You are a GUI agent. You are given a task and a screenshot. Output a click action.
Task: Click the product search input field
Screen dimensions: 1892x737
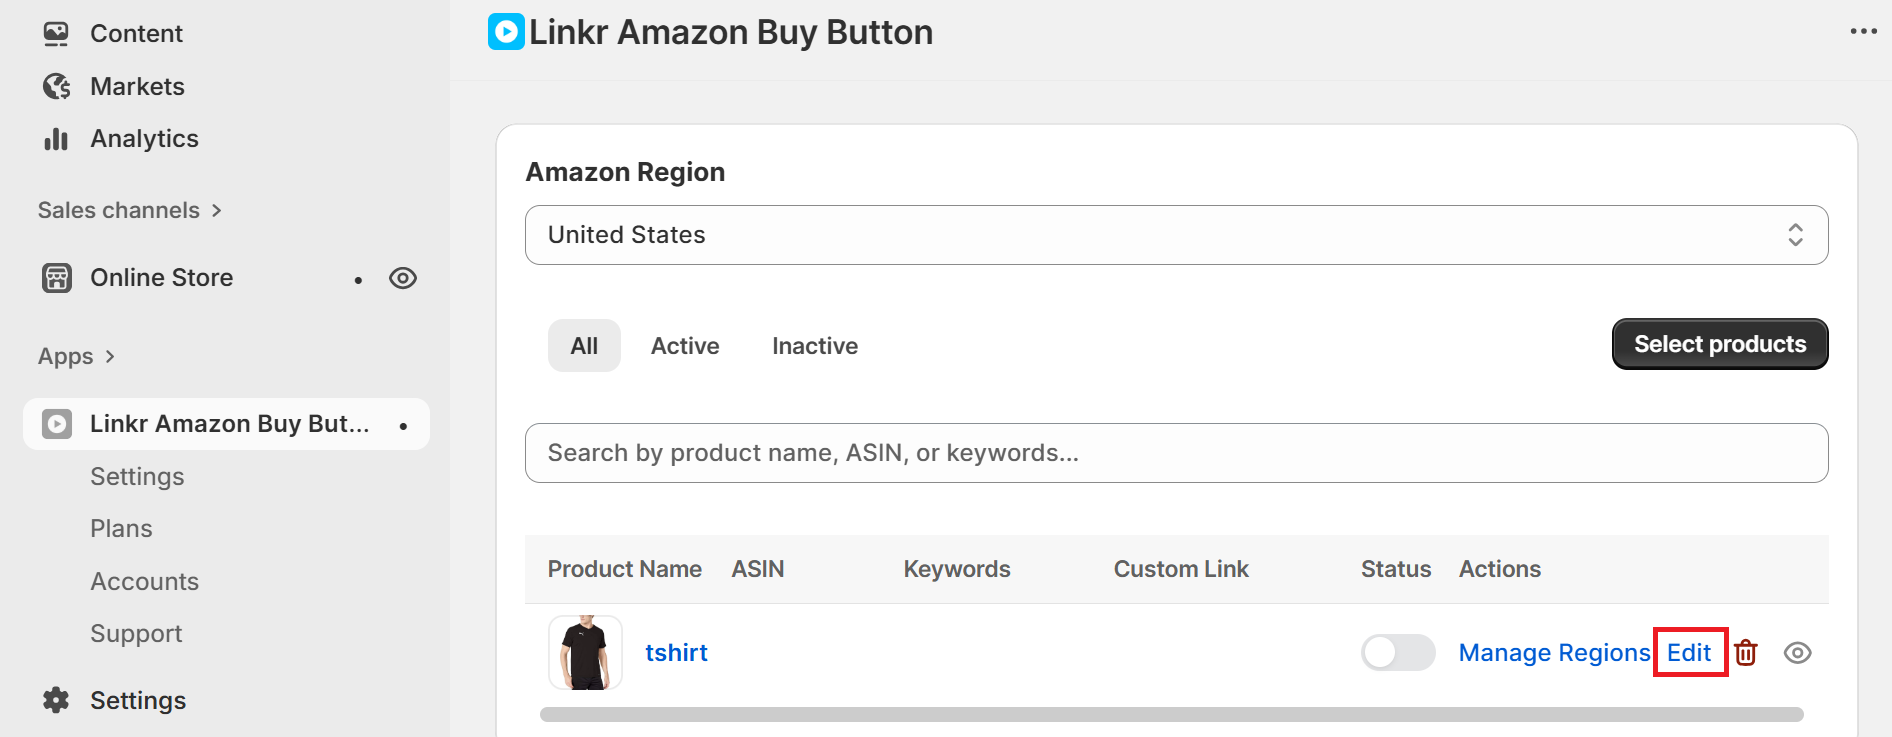coord(1176,453)
